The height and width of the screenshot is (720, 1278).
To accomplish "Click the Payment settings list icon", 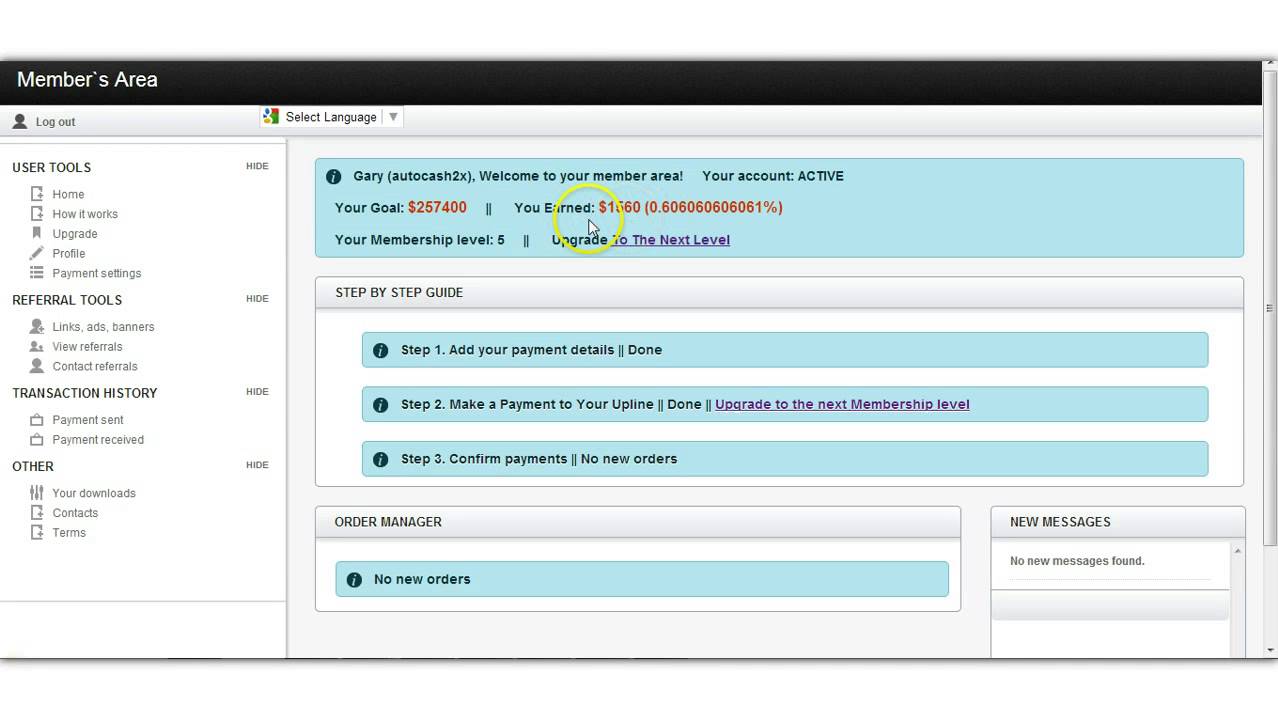I will (37, 273).
